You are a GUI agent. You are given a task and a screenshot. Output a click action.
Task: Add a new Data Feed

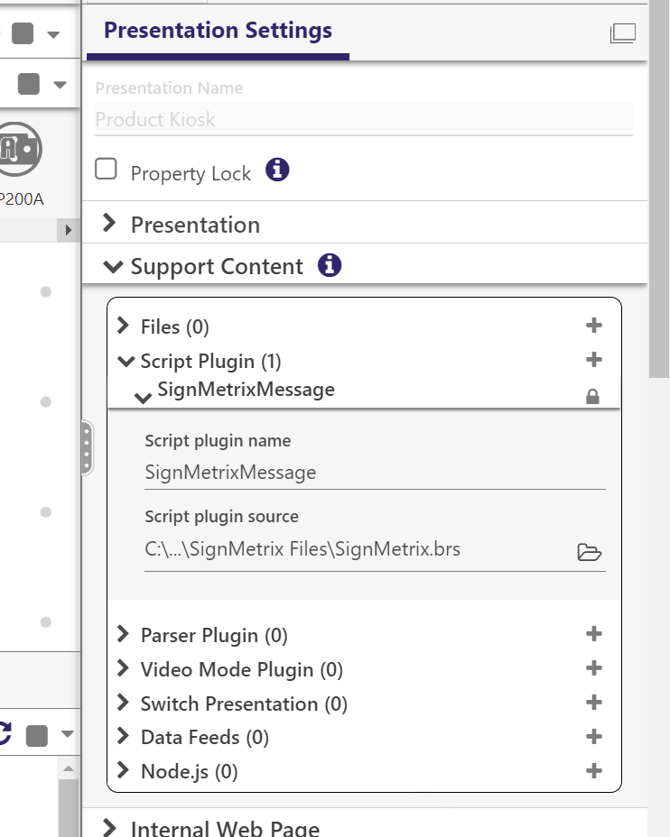(594, 736)
